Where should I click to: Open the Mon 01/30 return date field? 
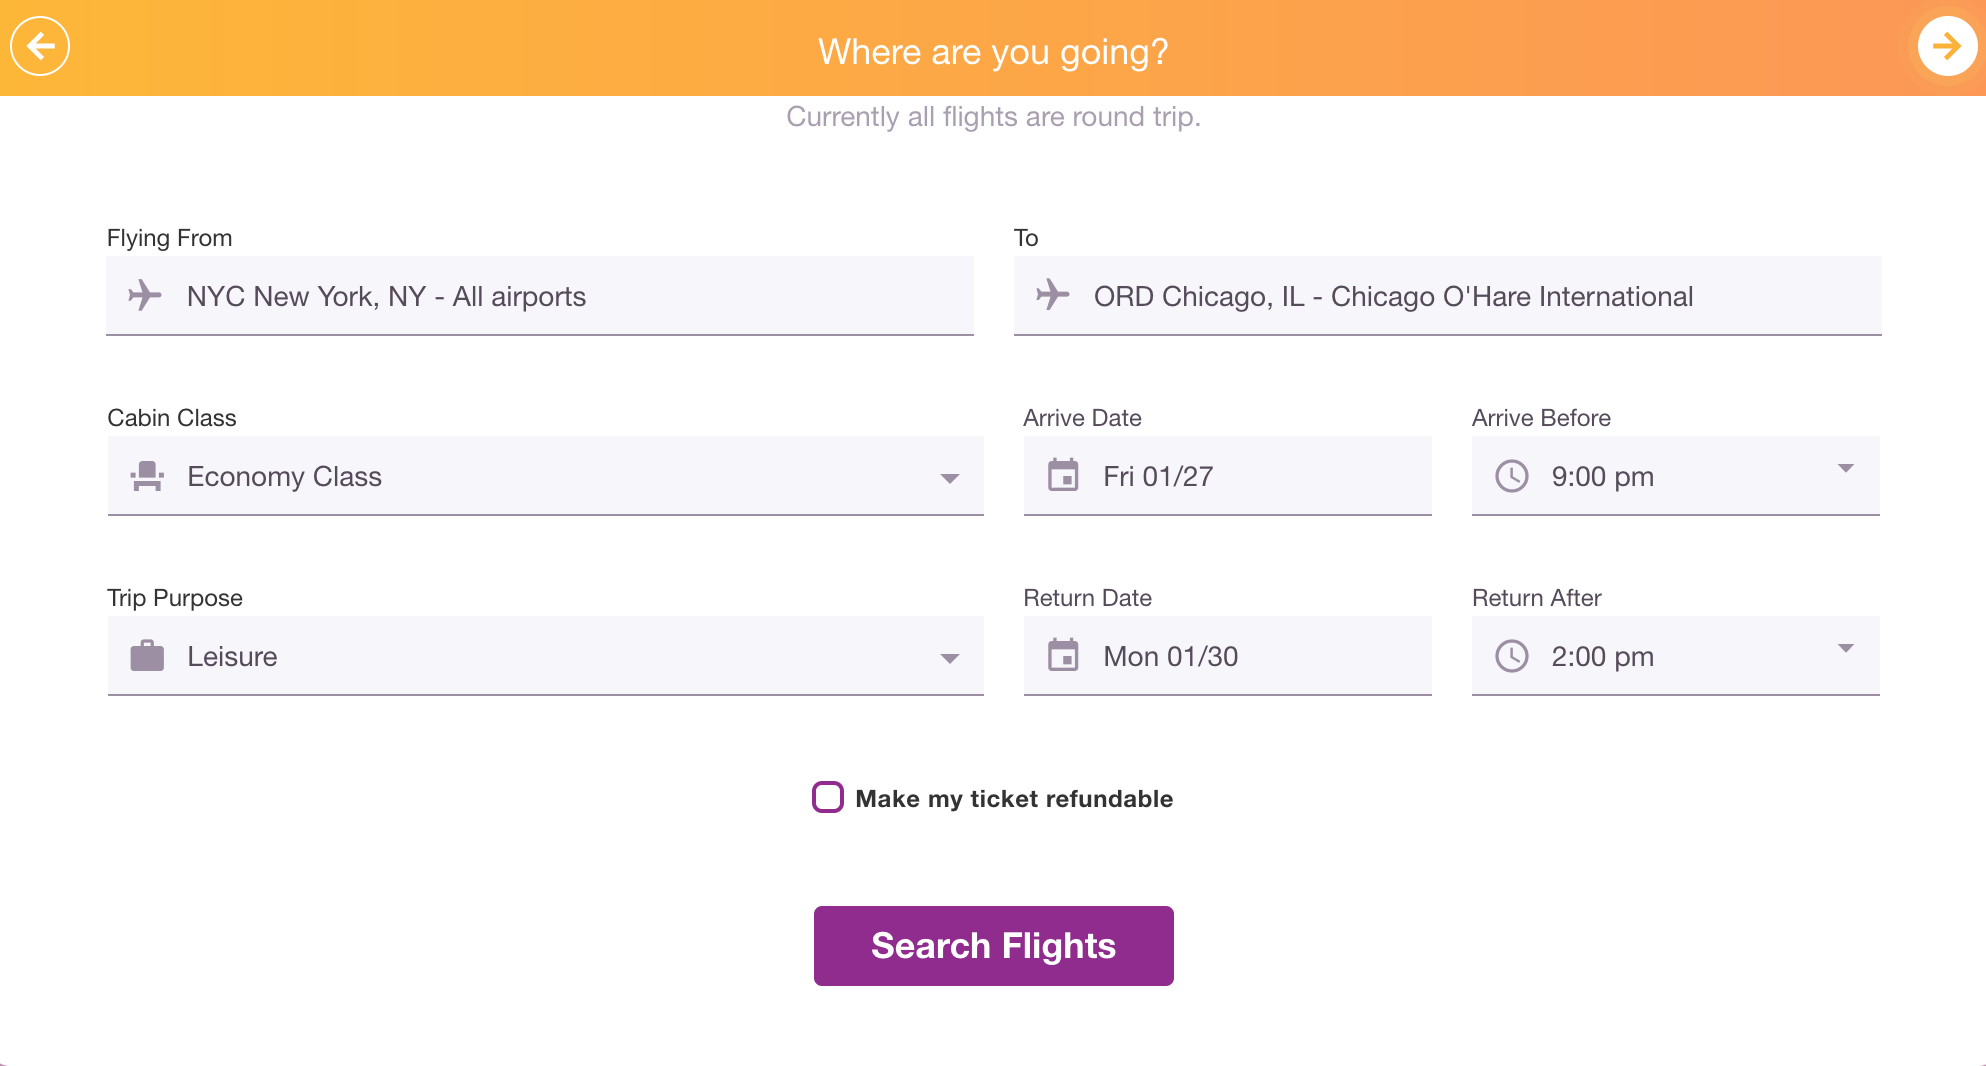1227,656
